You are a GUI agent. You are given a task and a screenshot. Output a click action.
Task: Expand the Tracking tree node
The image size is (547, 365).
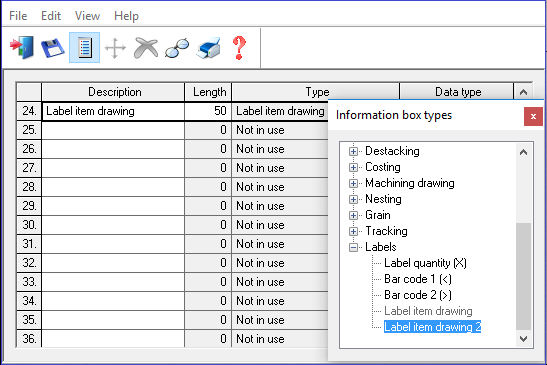coord(353,231)
